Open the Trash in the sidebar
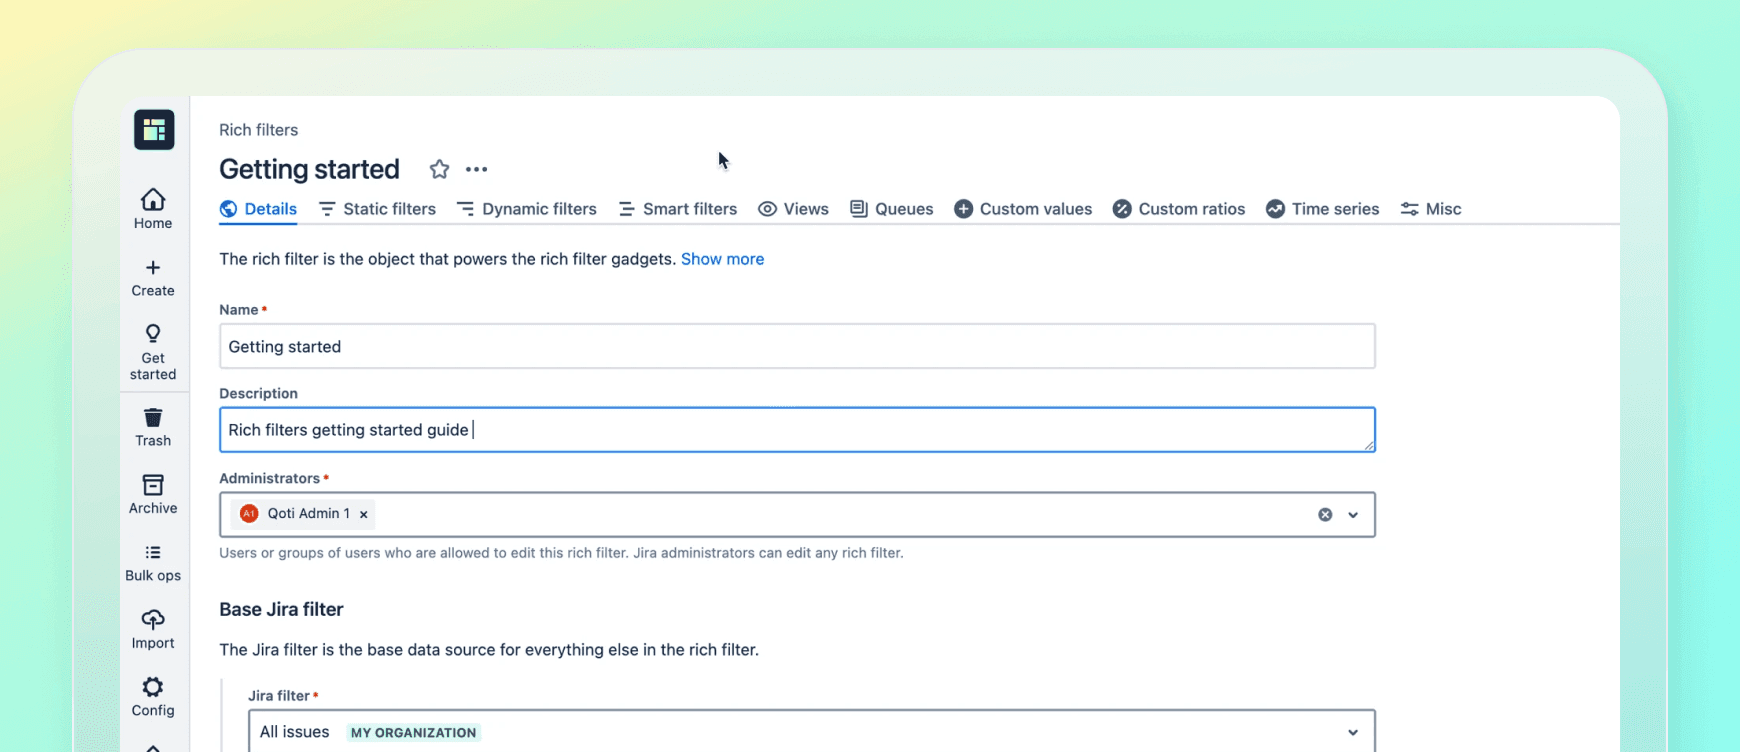Viewport: 1740px width, 752px height. (x=153, y=428)
